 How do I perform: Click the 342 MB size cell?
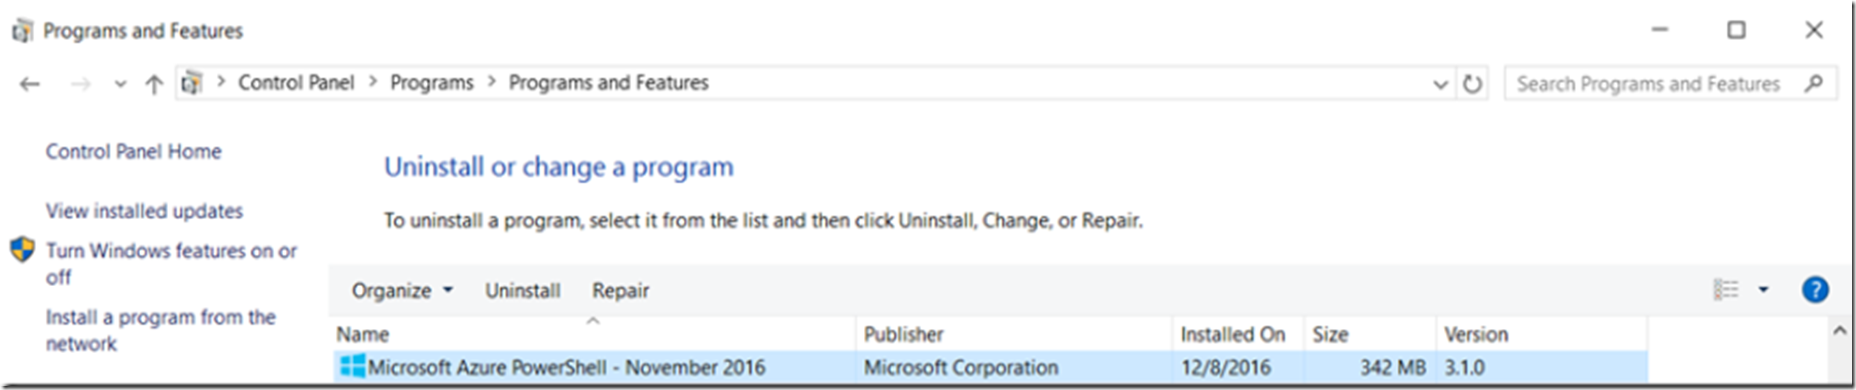click(x=1392, y=367)
